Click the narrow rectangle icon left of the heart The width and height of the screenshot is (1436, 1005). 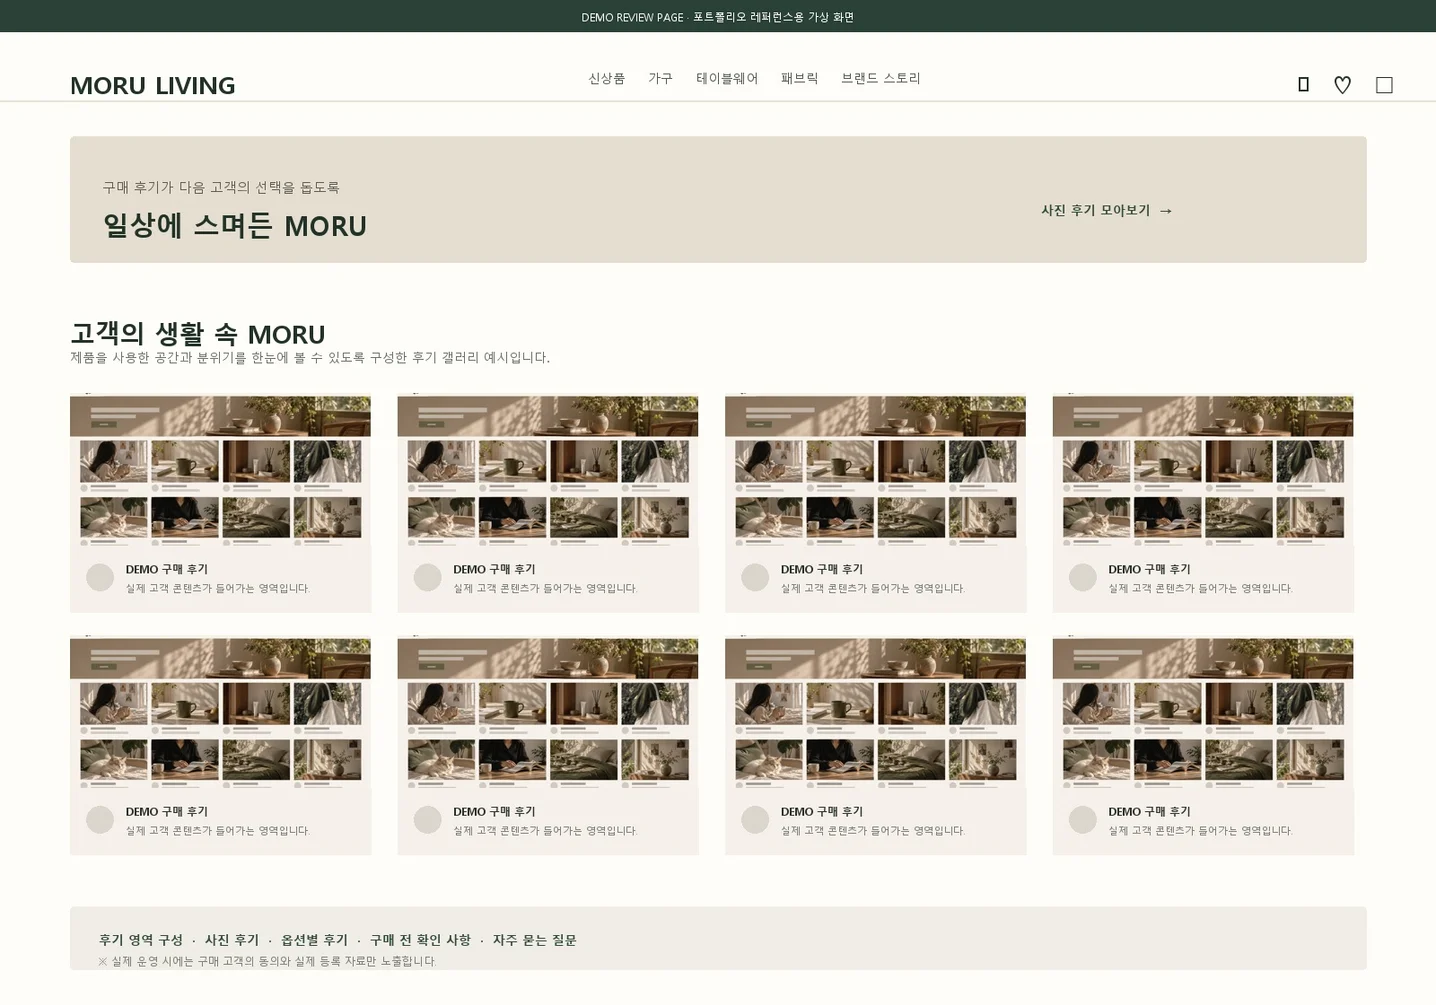1303,85
